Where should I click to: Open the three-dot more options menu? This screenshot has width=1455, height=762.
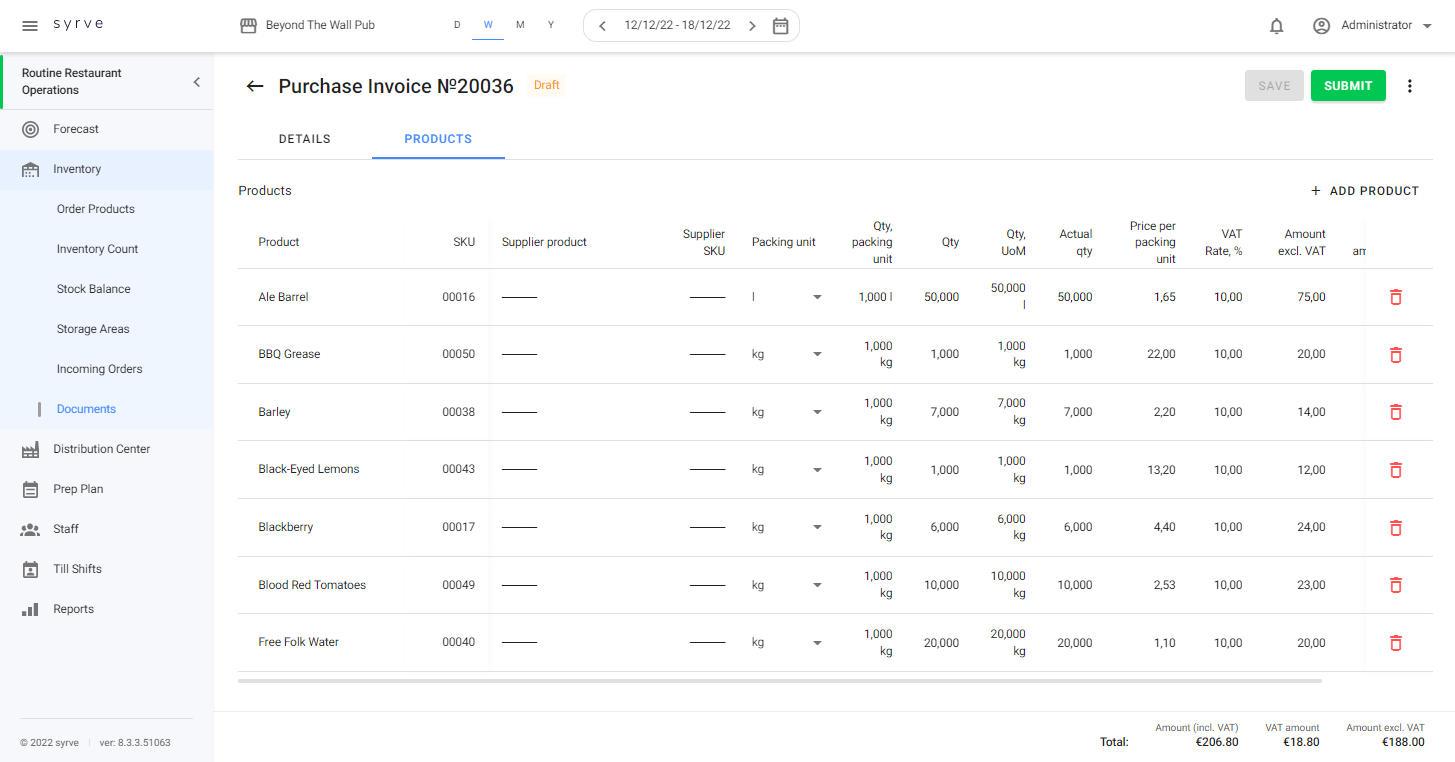[1410, 86]
